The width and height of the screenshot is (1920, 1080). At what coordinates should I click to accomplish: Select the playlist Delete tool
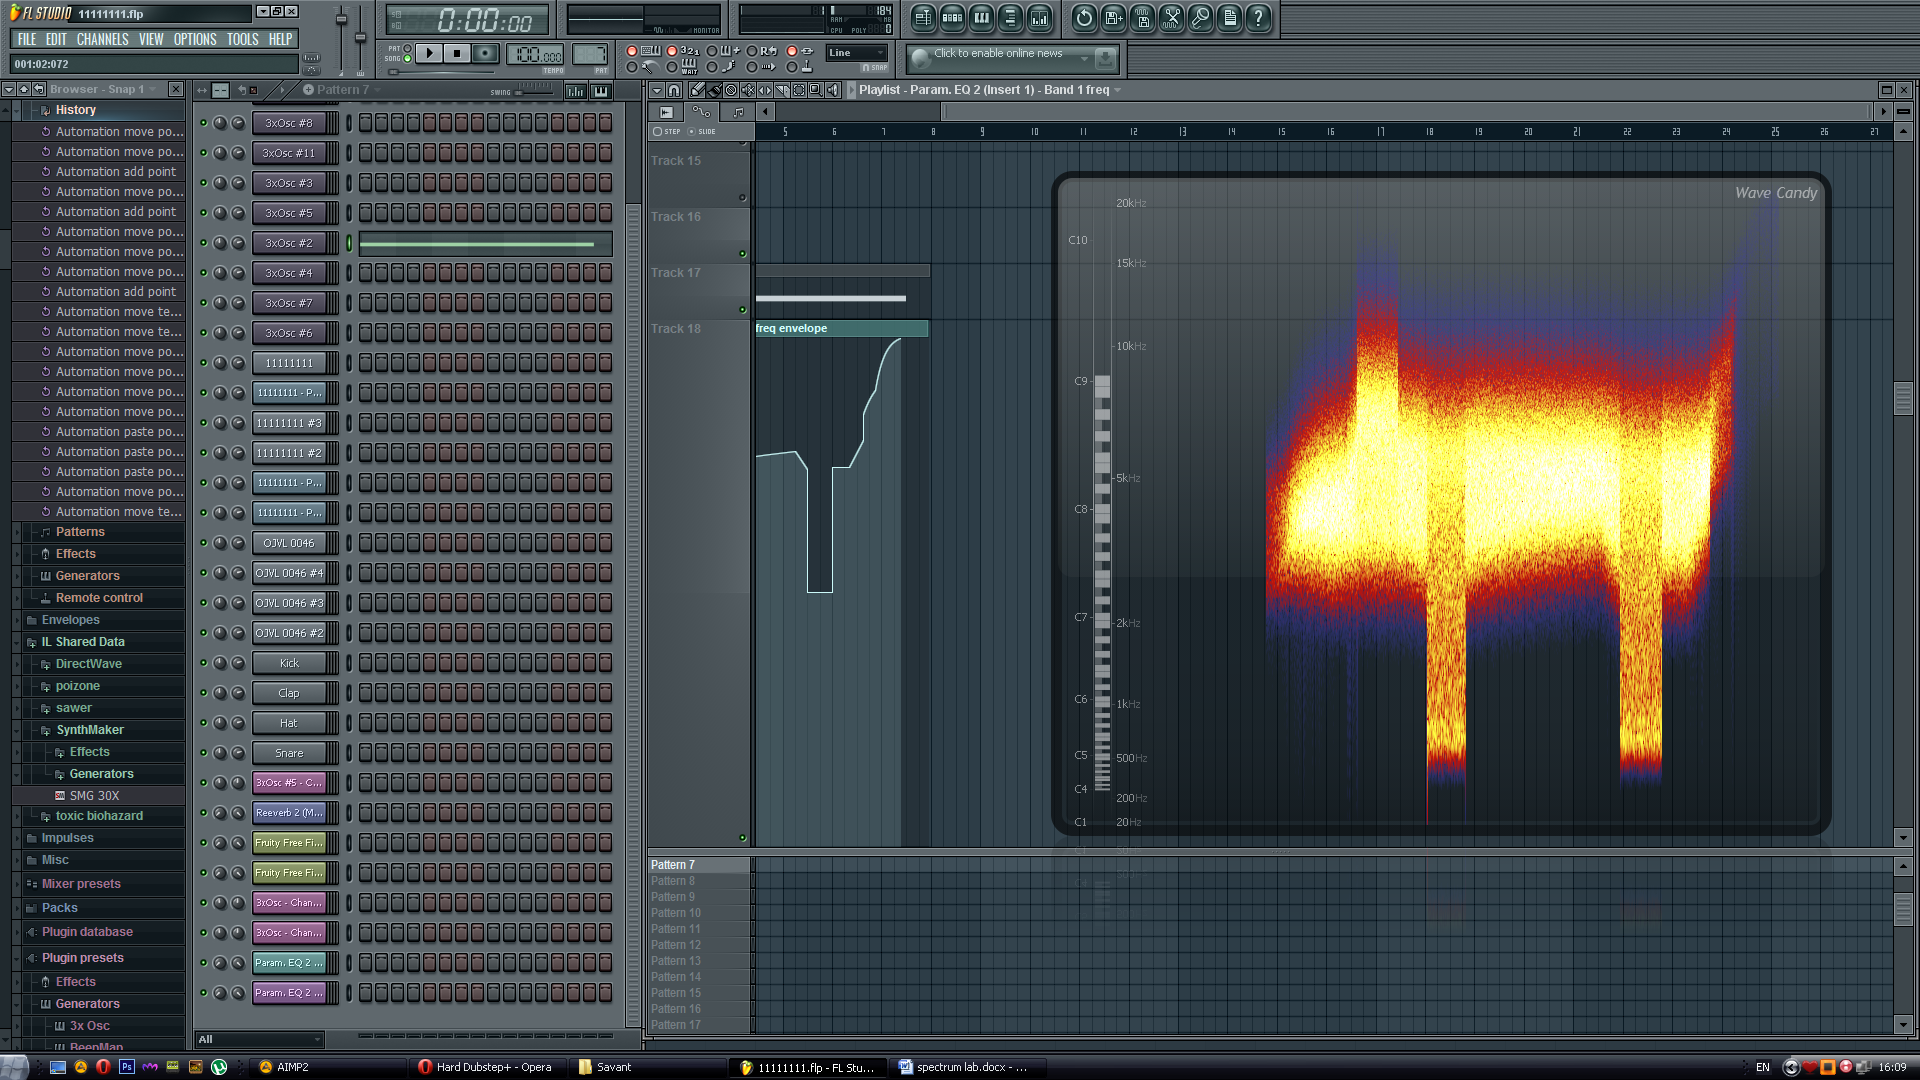[731, 90]
